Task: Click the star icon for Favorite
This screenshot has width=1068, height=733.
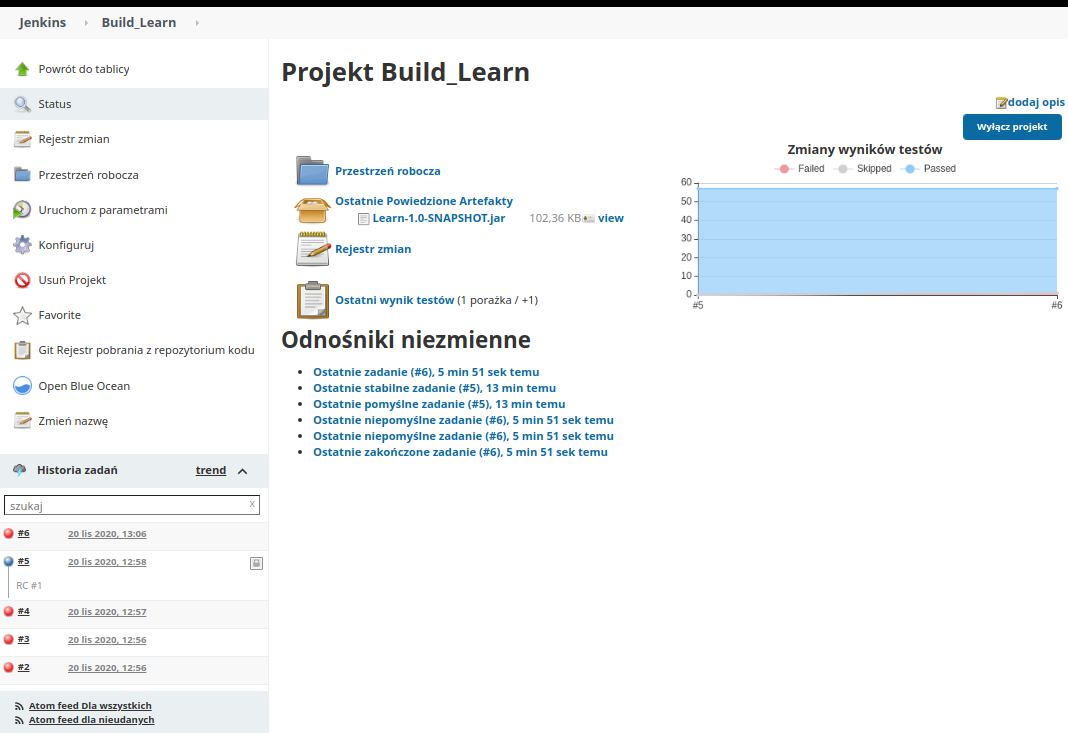Action: (x=22, y=315)
